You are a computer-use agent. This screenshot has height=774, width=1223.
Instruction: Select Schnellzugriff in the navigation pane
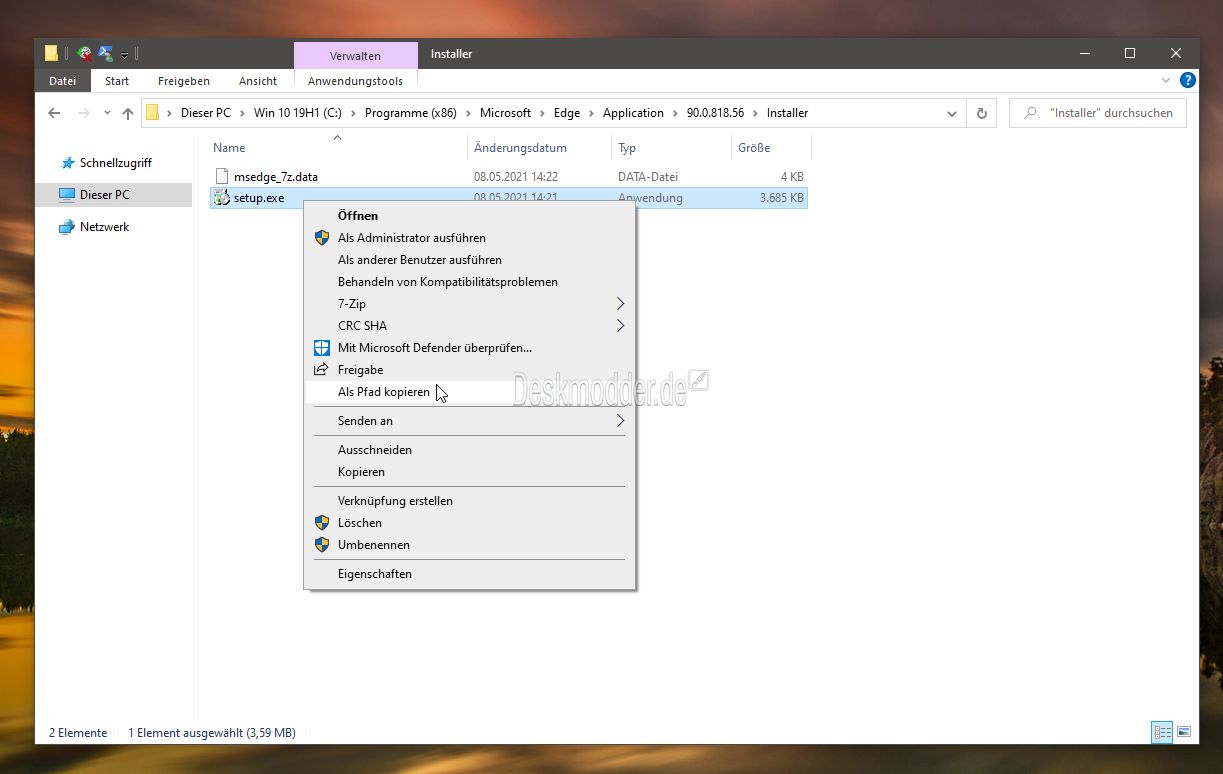click(115, 163)
